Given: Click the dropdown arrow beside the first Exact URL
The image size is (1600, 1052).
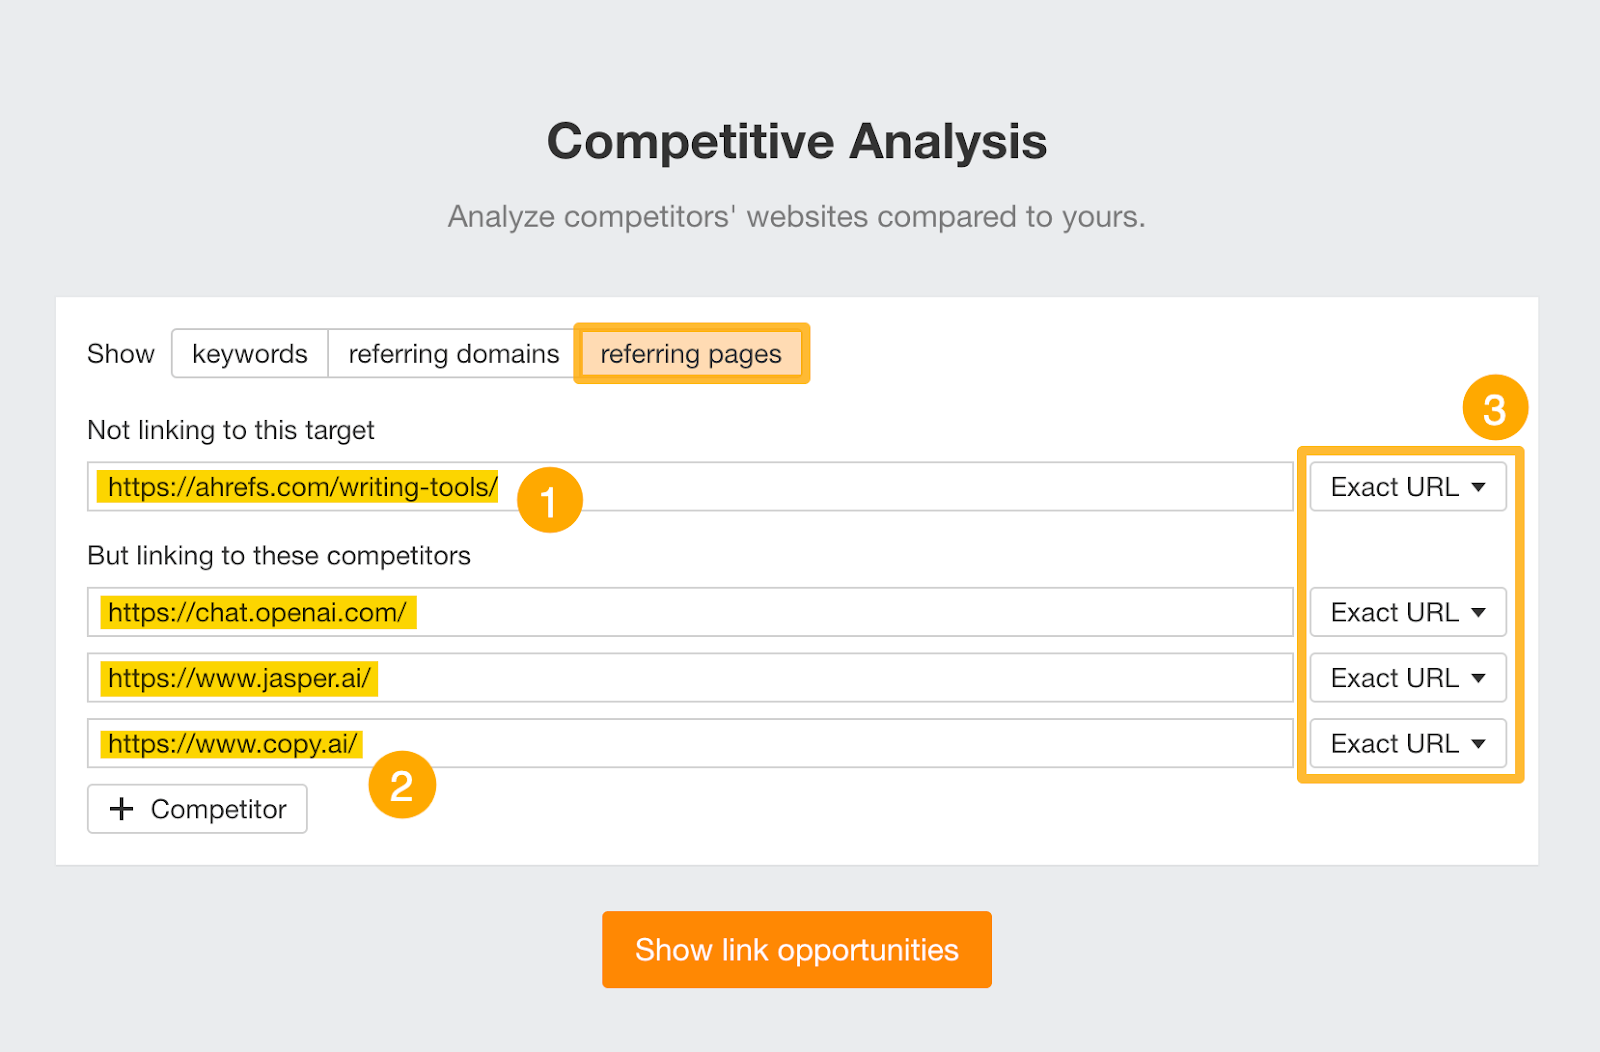Looking at the screenshot, I should 1479,487.
